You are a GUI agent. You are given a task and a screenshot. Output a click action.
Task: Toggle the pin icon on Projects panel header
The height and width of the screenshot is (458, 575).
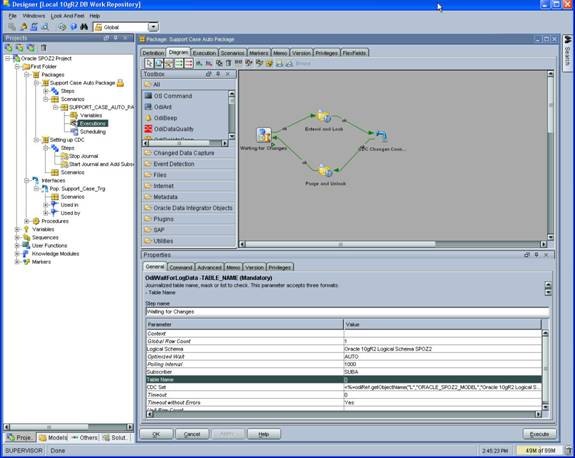pyautogui.click(x=116, y=38)
